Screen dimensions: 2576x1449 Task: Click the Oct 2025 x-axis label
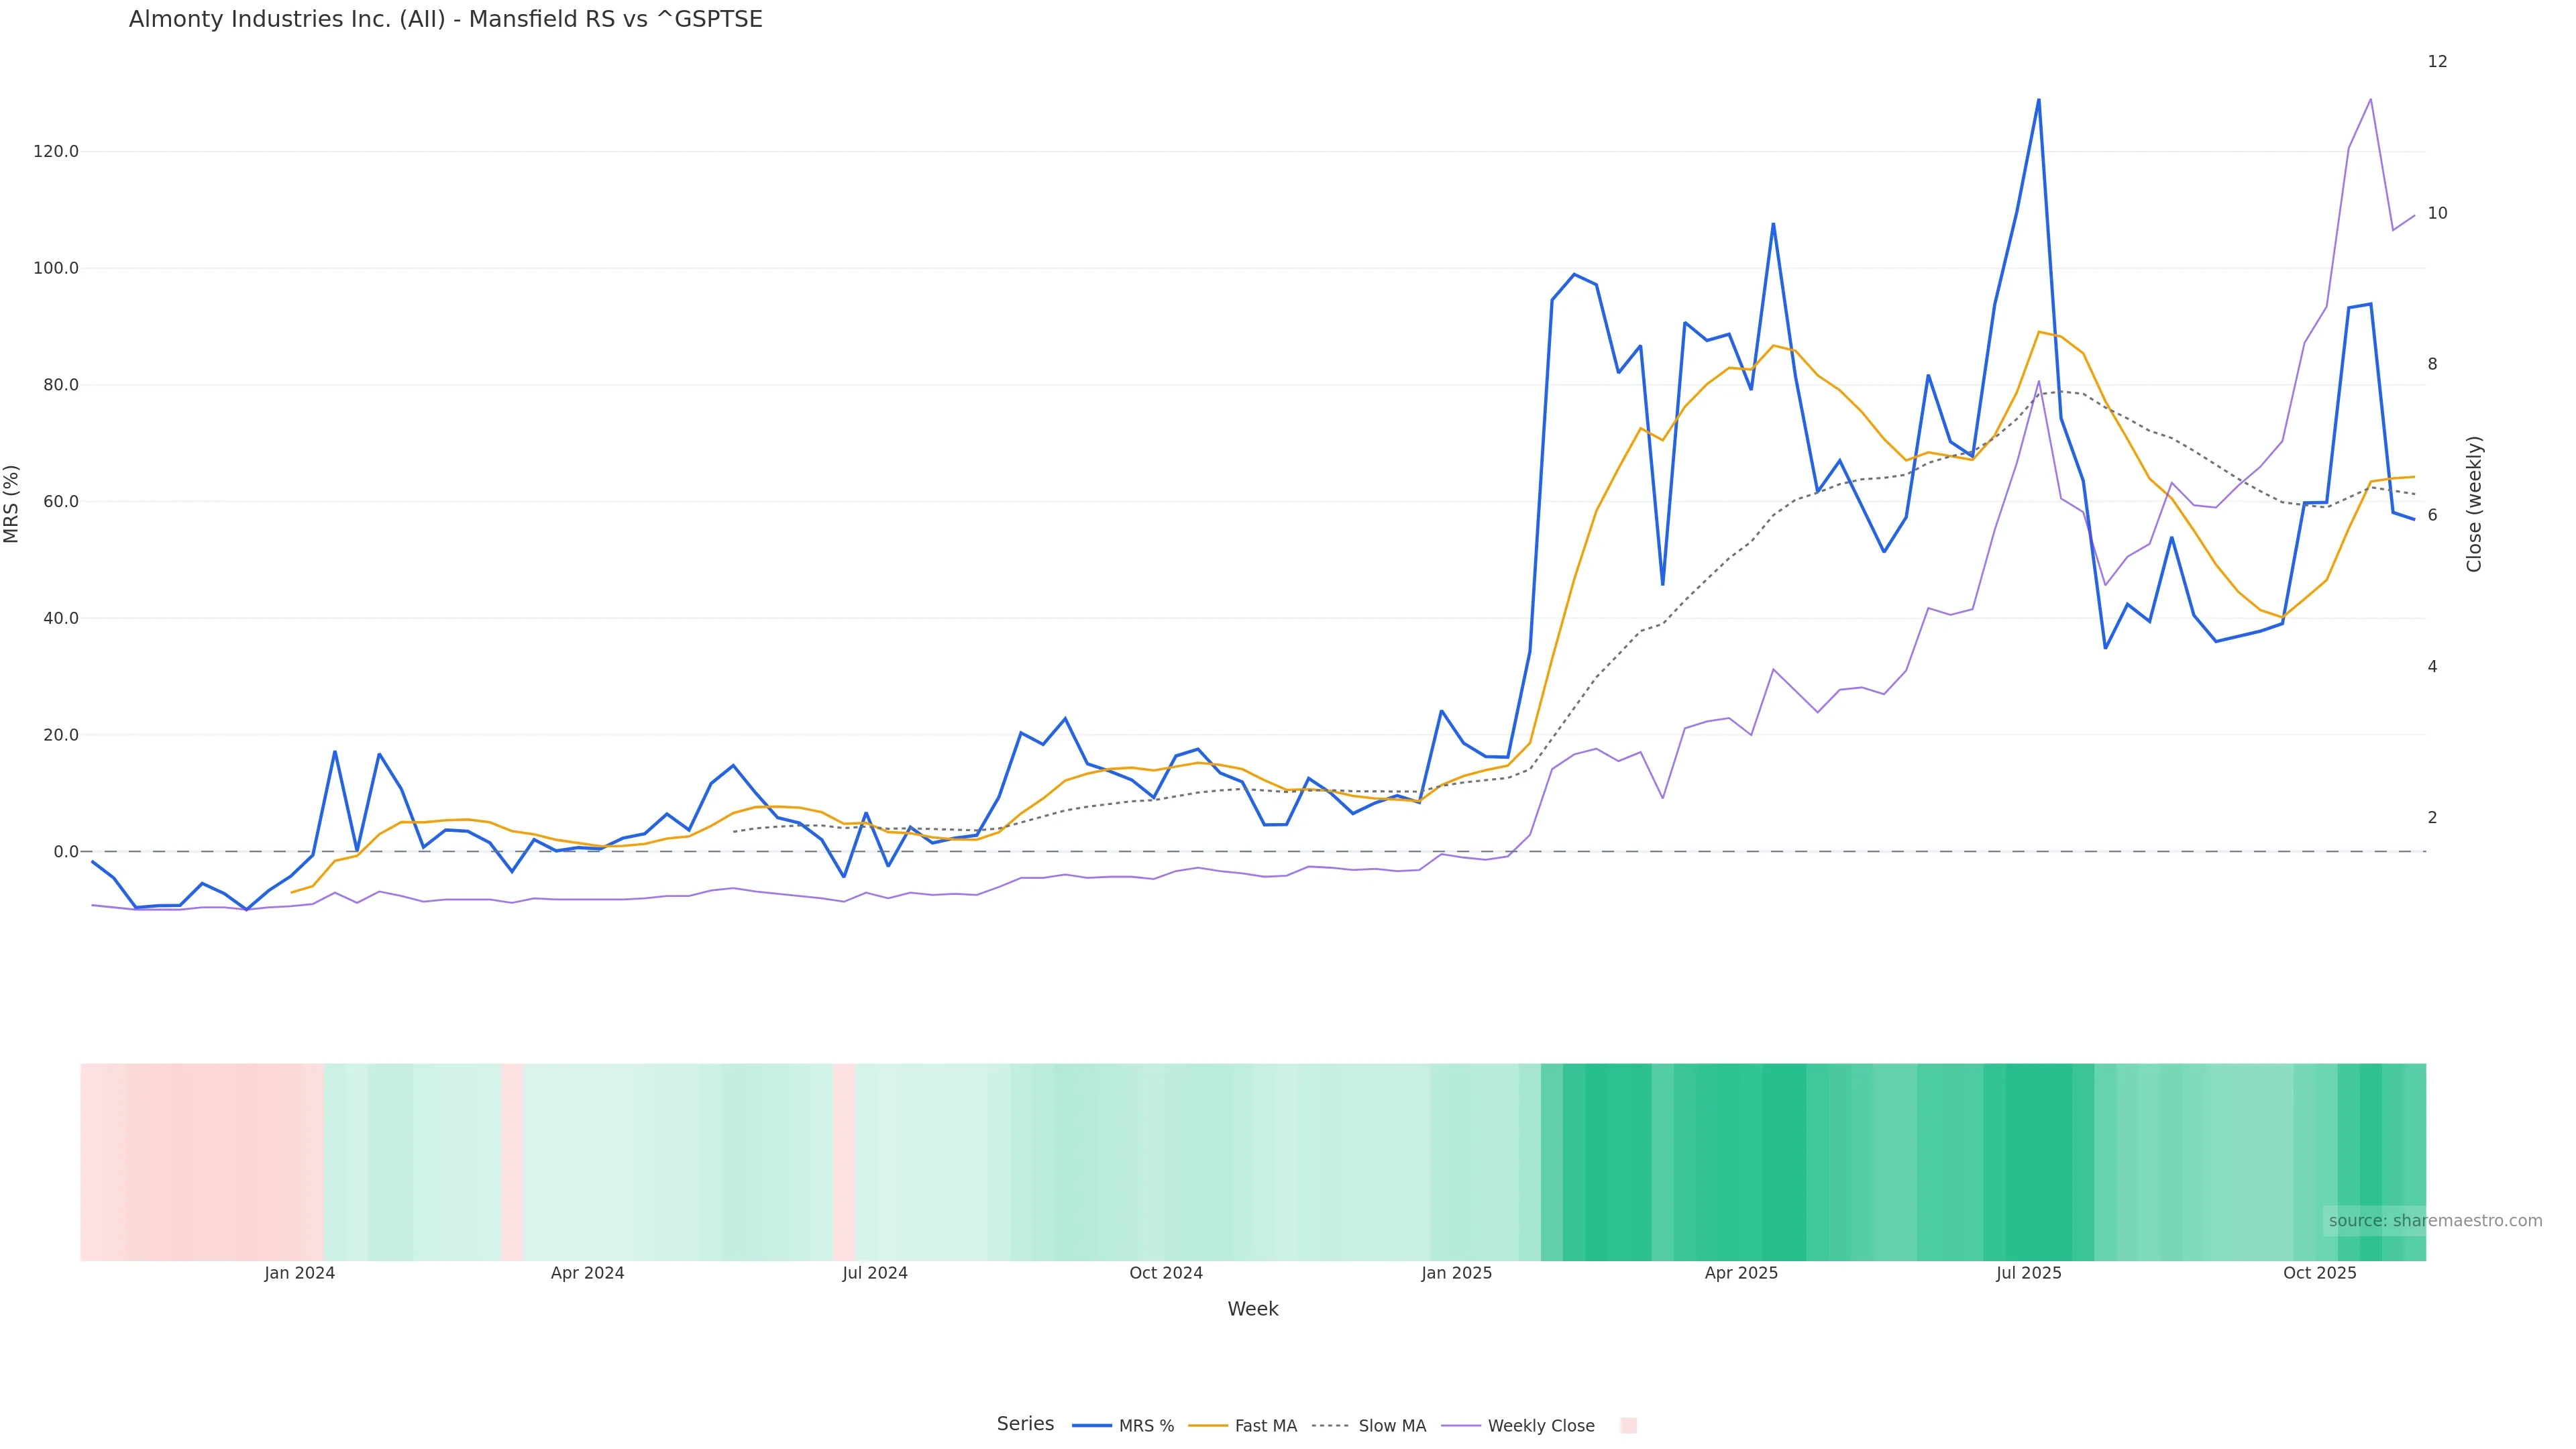2320,1273
